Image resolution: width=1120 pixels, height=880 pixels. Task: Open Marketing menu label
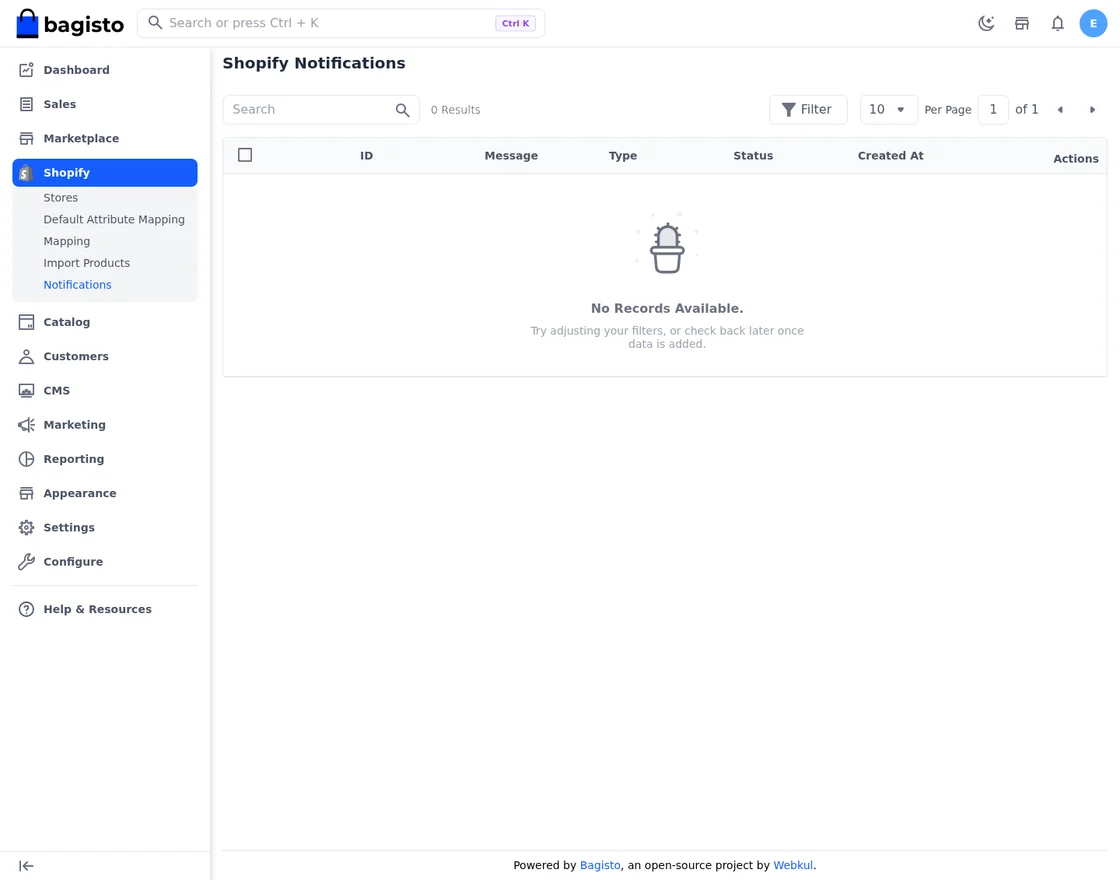[74, 425]
